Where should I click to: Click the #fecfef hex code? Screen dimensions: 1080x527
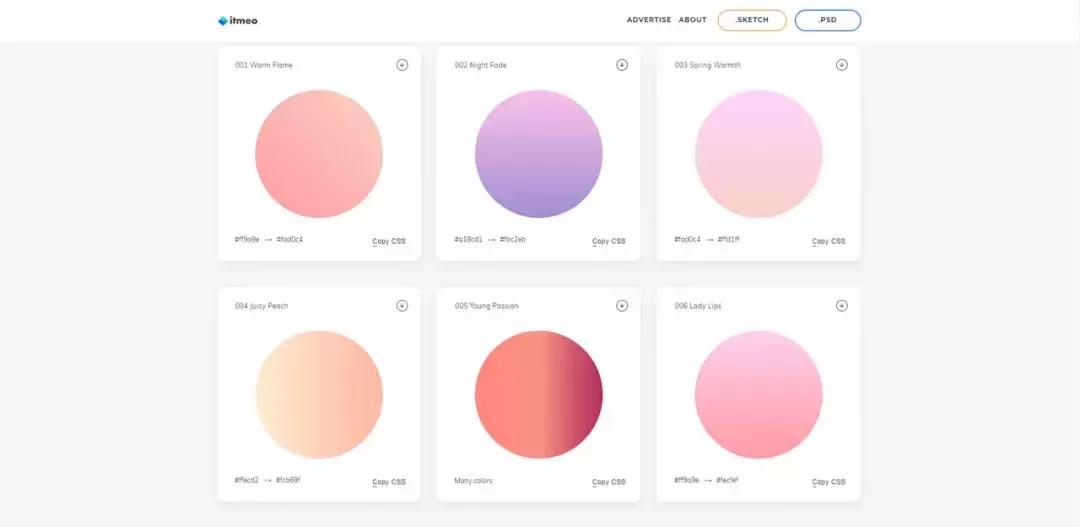[727, 480]
